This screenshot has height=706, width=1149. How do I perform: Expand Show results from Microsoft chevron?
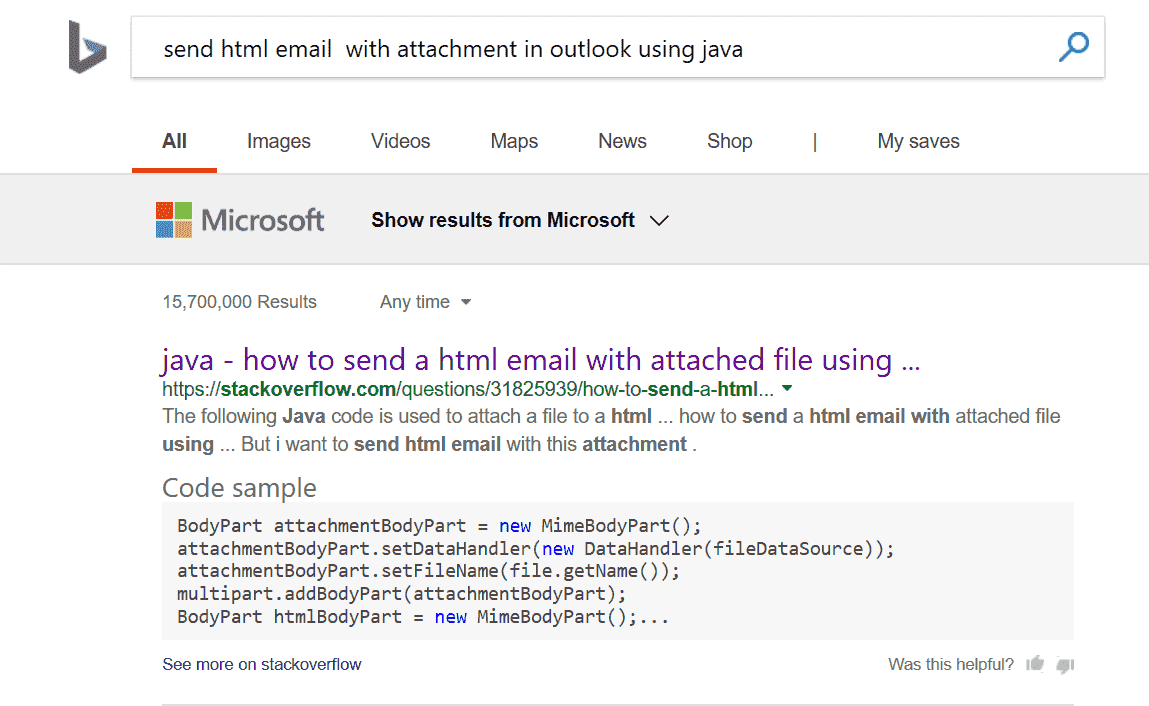(x=660, y=221)
